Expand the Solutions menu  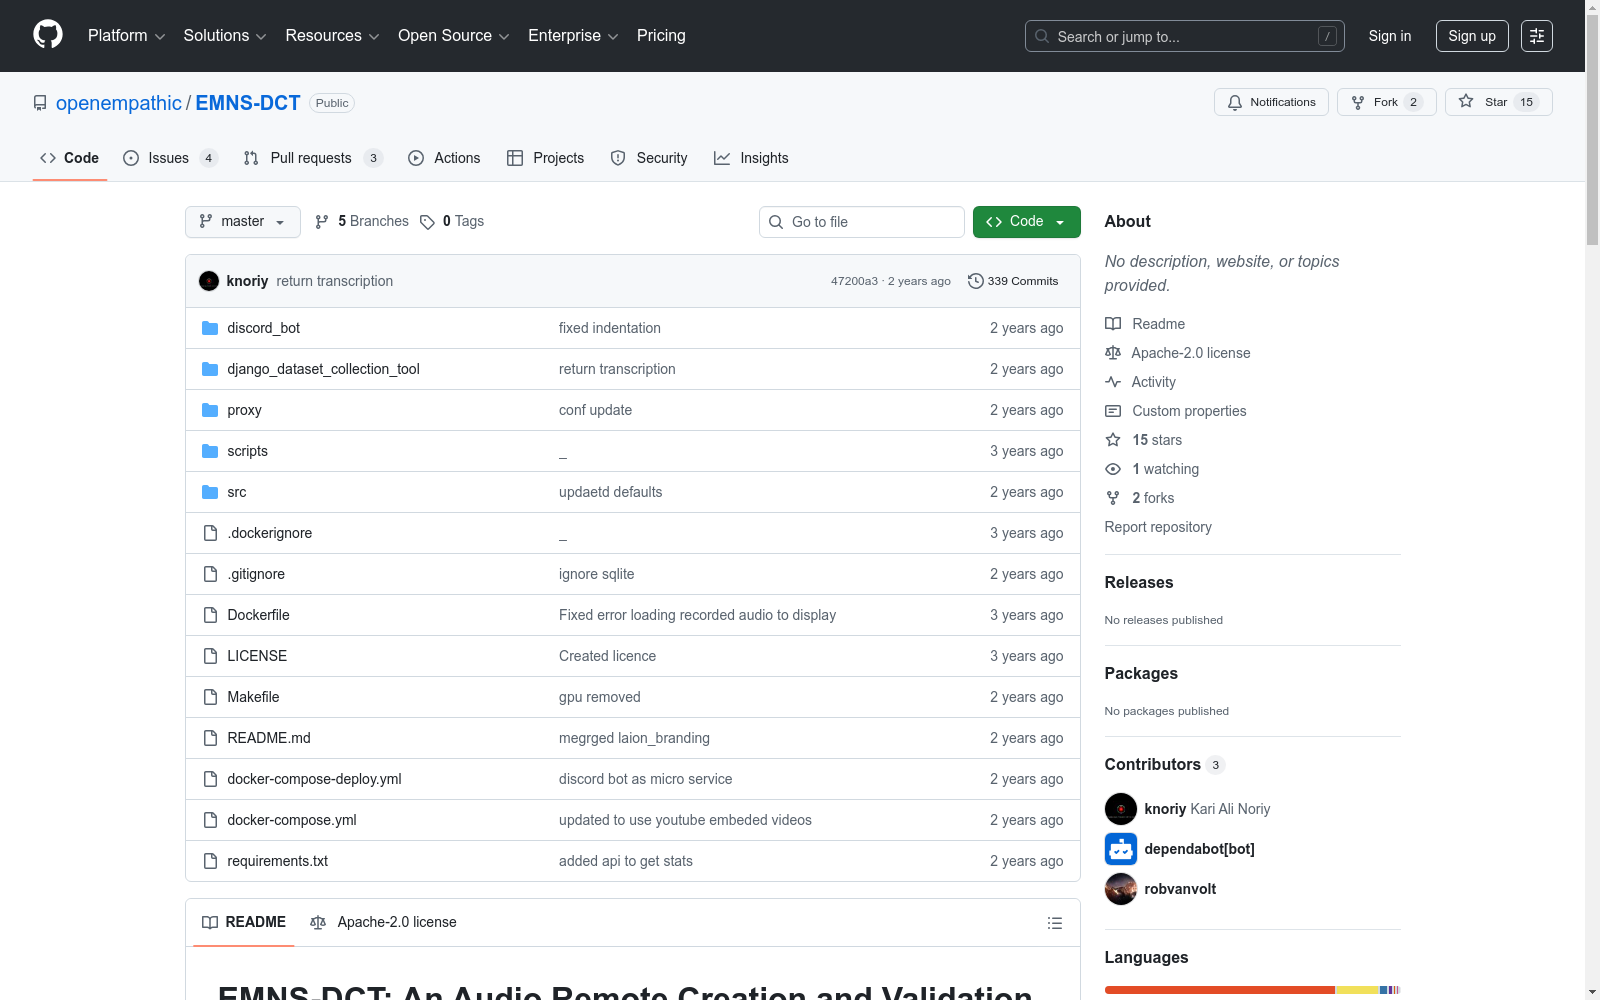[225, 36]
